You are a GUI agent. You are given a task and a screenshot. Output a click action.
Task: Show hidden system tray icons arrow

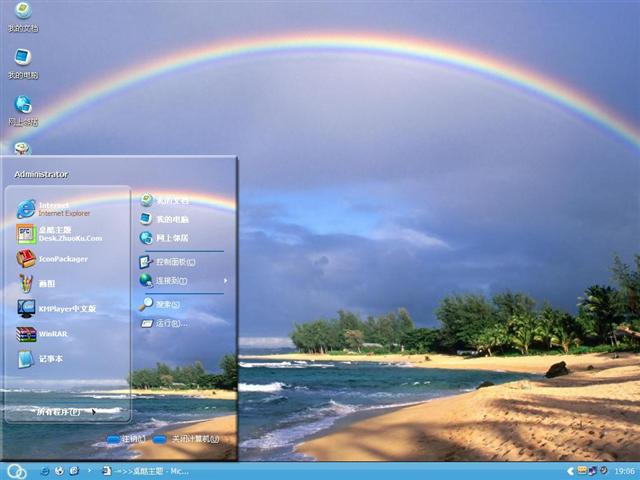(x=570, y=471)
